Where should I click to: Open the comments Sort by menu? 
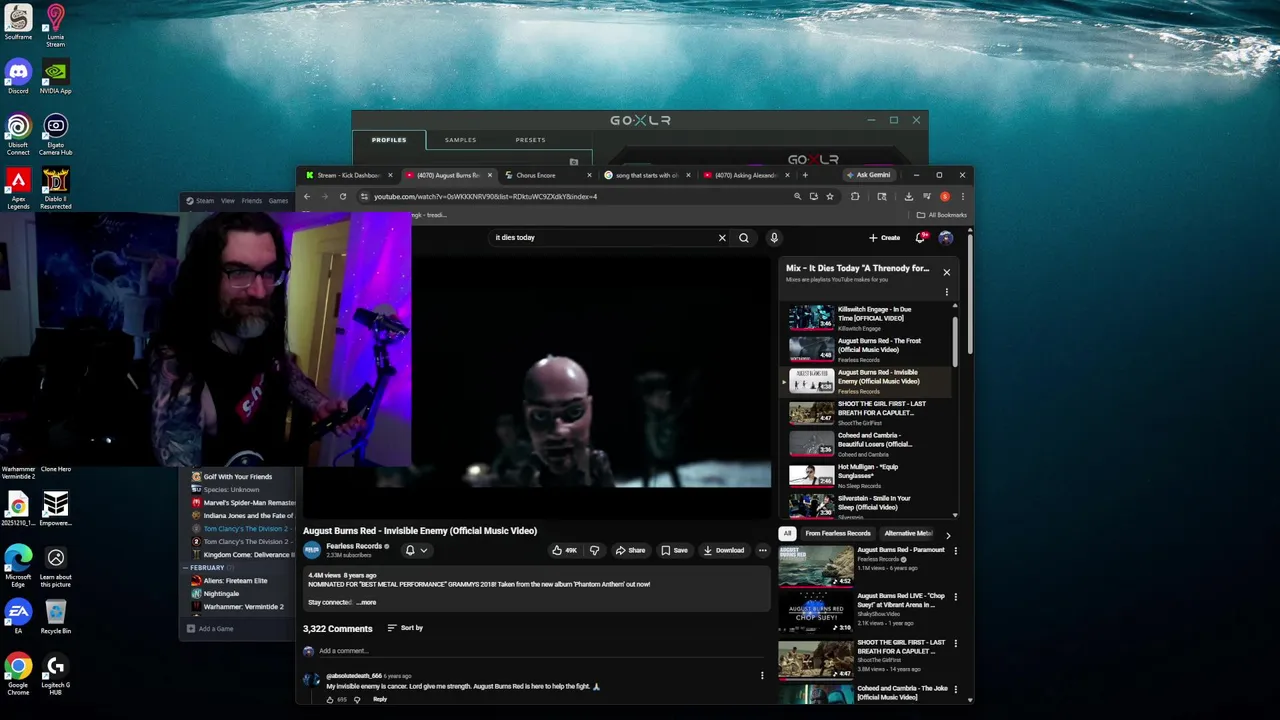[405, 628]
